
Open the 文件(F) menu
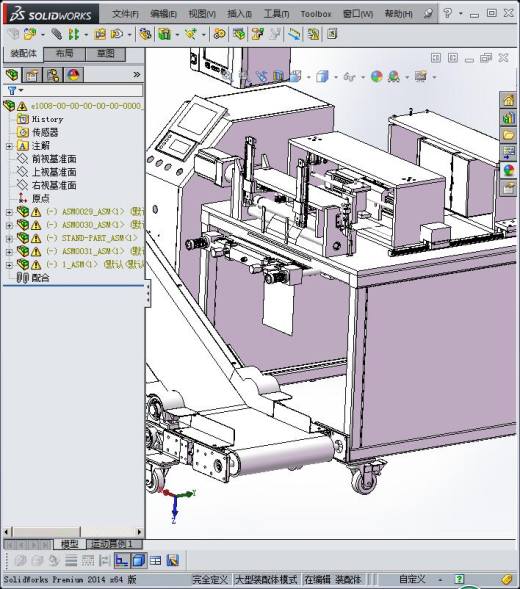coord(125,14)
